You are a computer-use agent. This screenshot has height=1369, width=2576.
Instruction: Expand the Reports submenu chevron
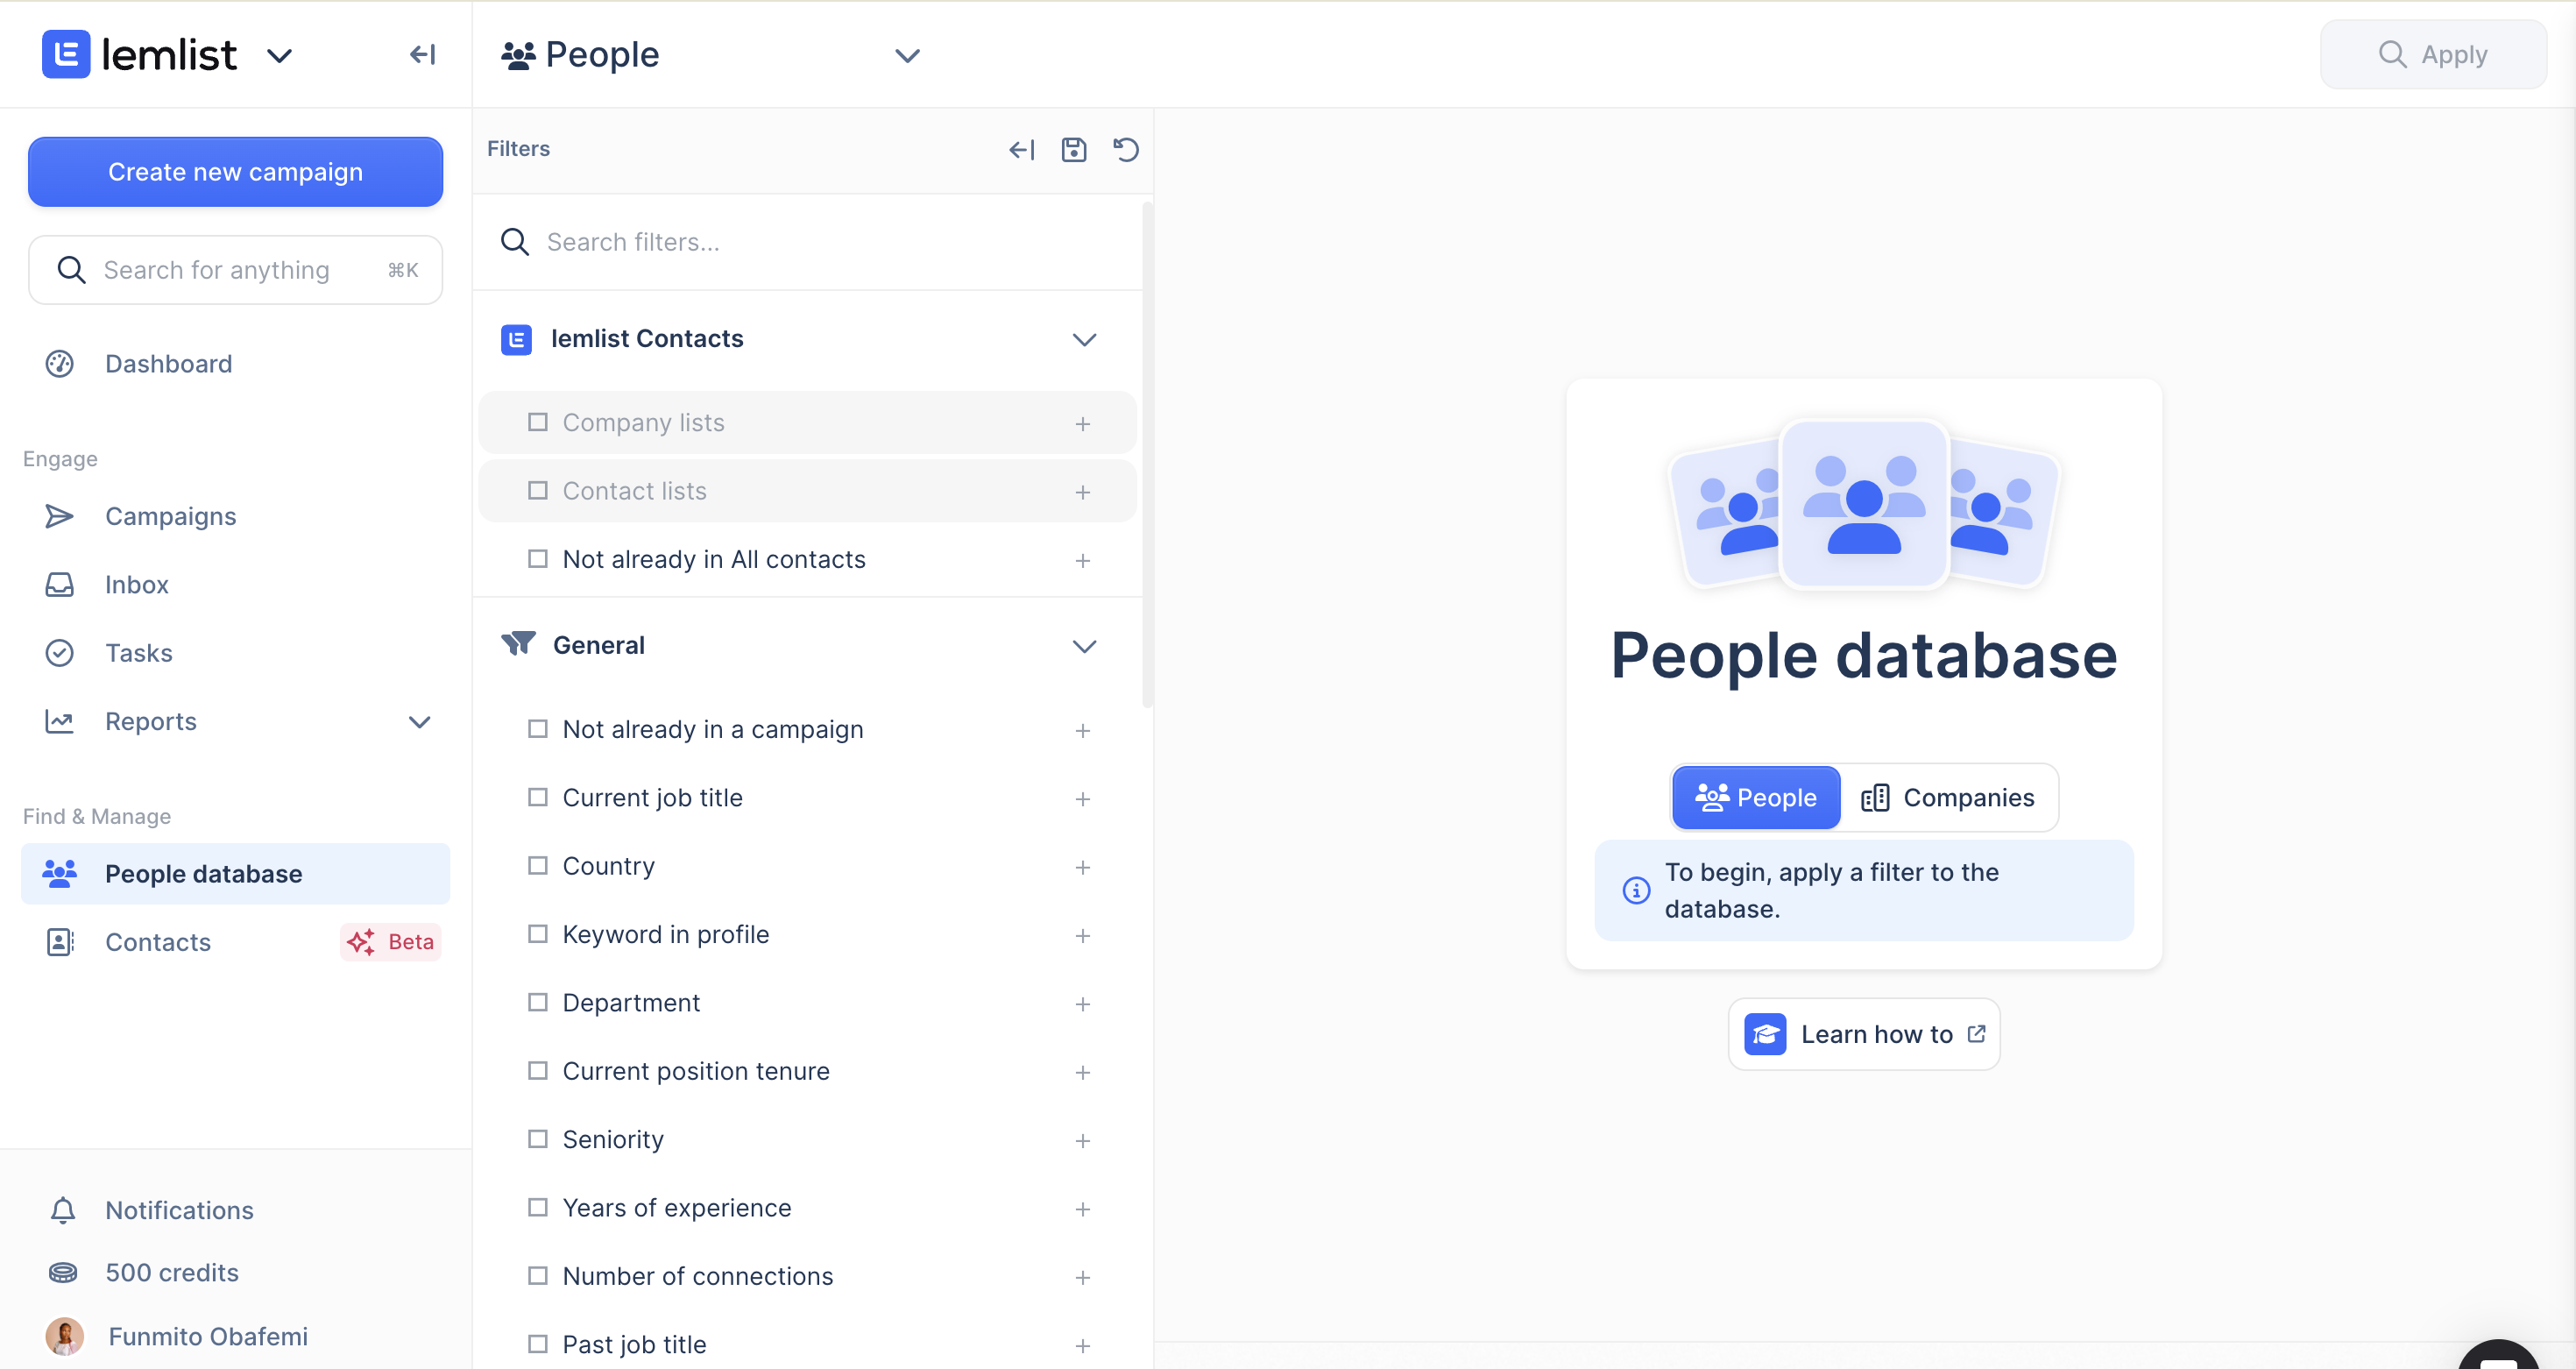click(x=420, y=722)
